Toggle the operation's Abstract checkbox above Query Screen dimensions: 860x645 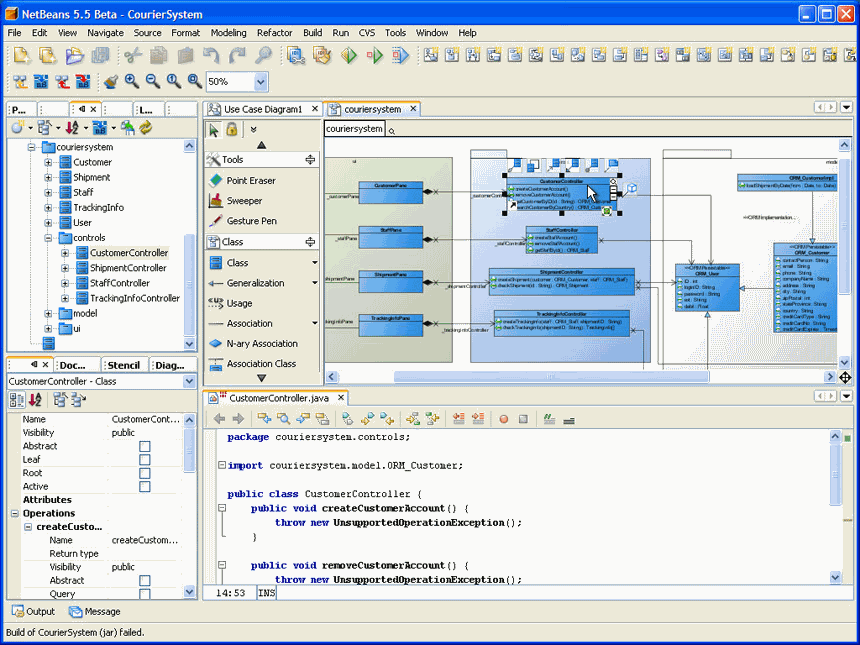(145, 580)
